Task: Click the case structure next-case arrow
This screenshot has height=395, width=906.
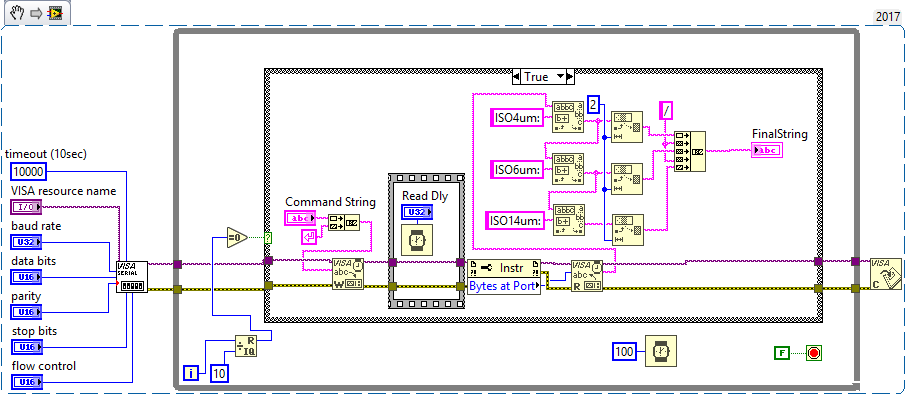Action: 570,77
